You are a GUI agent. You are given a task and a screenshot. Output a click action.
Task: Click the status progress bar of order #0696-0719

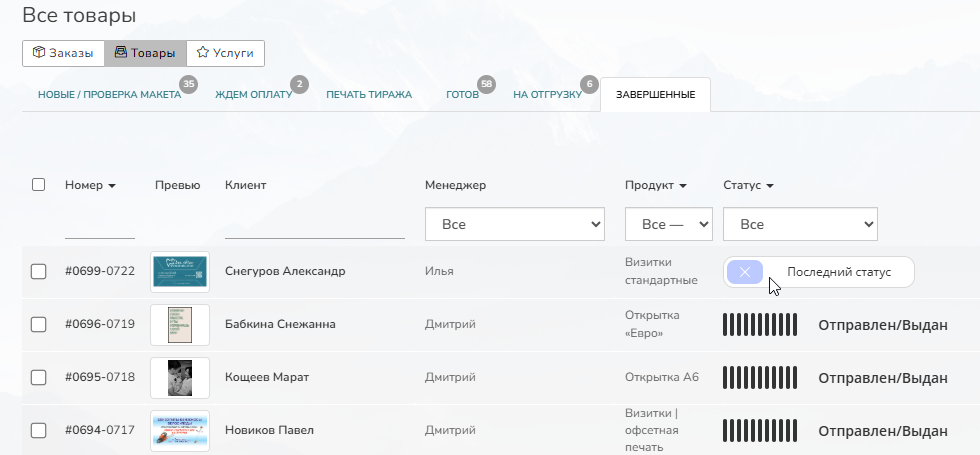pyautogui.click(x=760, y=324)
